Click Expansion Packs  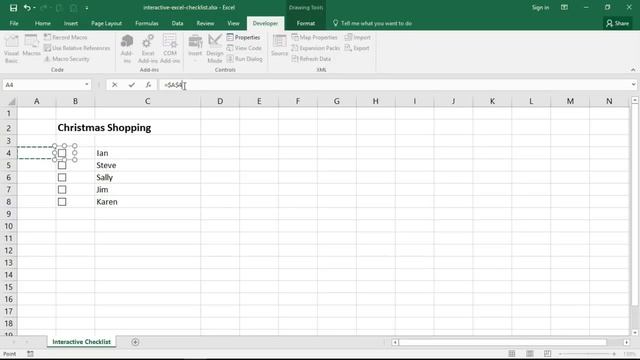click(316, 48)
